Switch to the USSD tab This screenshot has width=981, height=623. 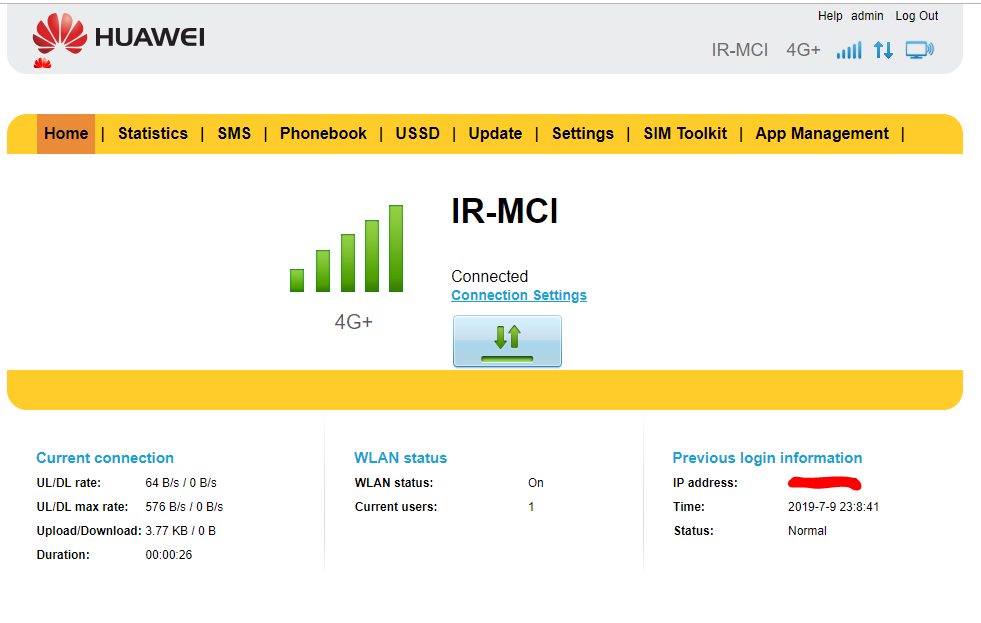[x=417, y=134]
